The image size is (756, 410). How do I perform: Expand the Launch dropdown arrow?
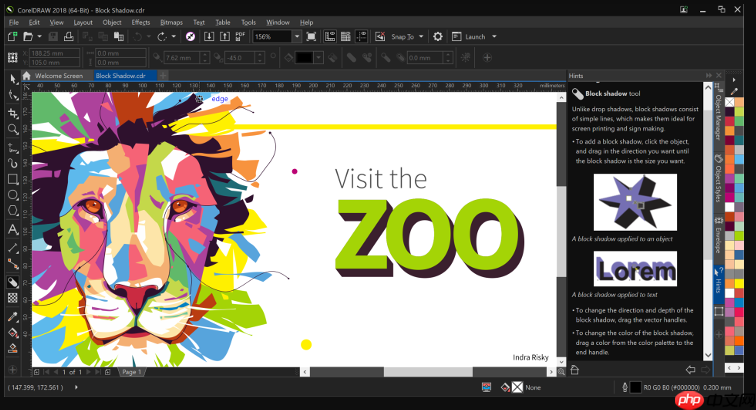point(494,36)
